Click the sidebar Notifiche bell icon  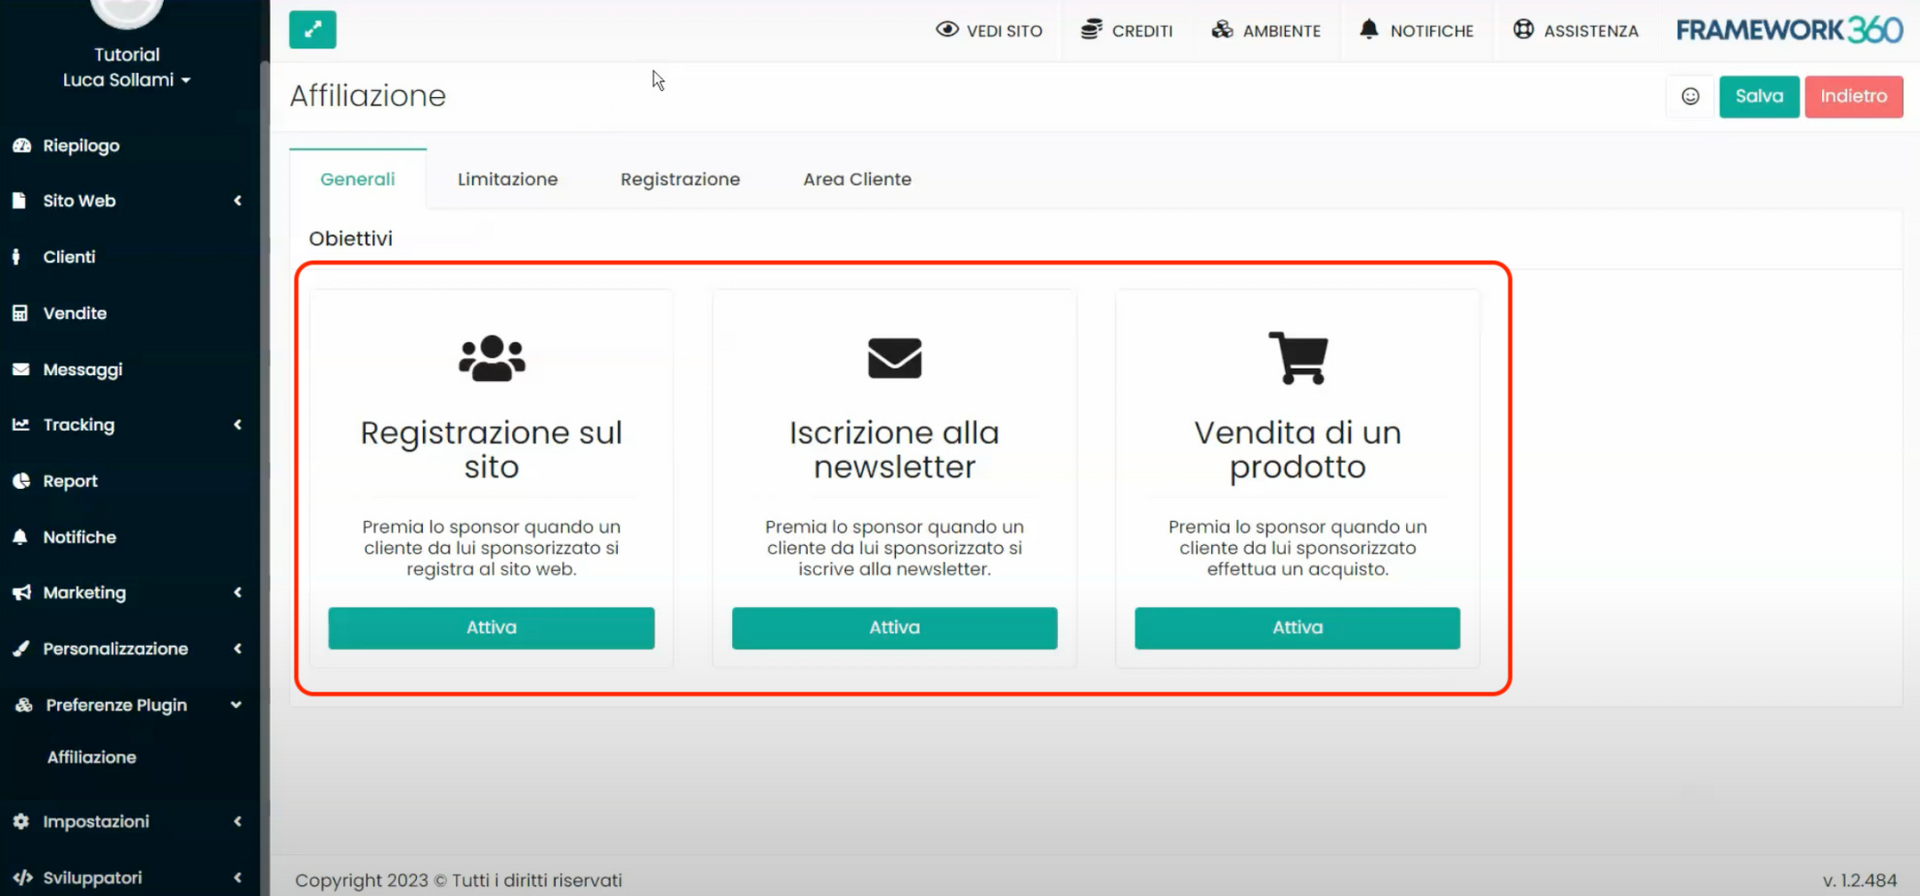point(20,537)
